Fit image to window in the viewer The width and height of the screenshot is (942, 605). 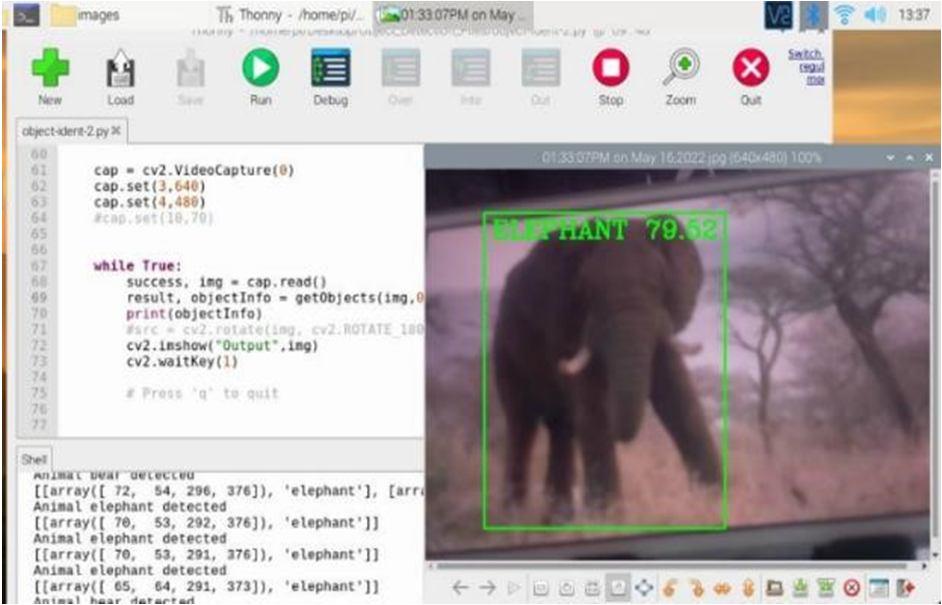point(592,587)
